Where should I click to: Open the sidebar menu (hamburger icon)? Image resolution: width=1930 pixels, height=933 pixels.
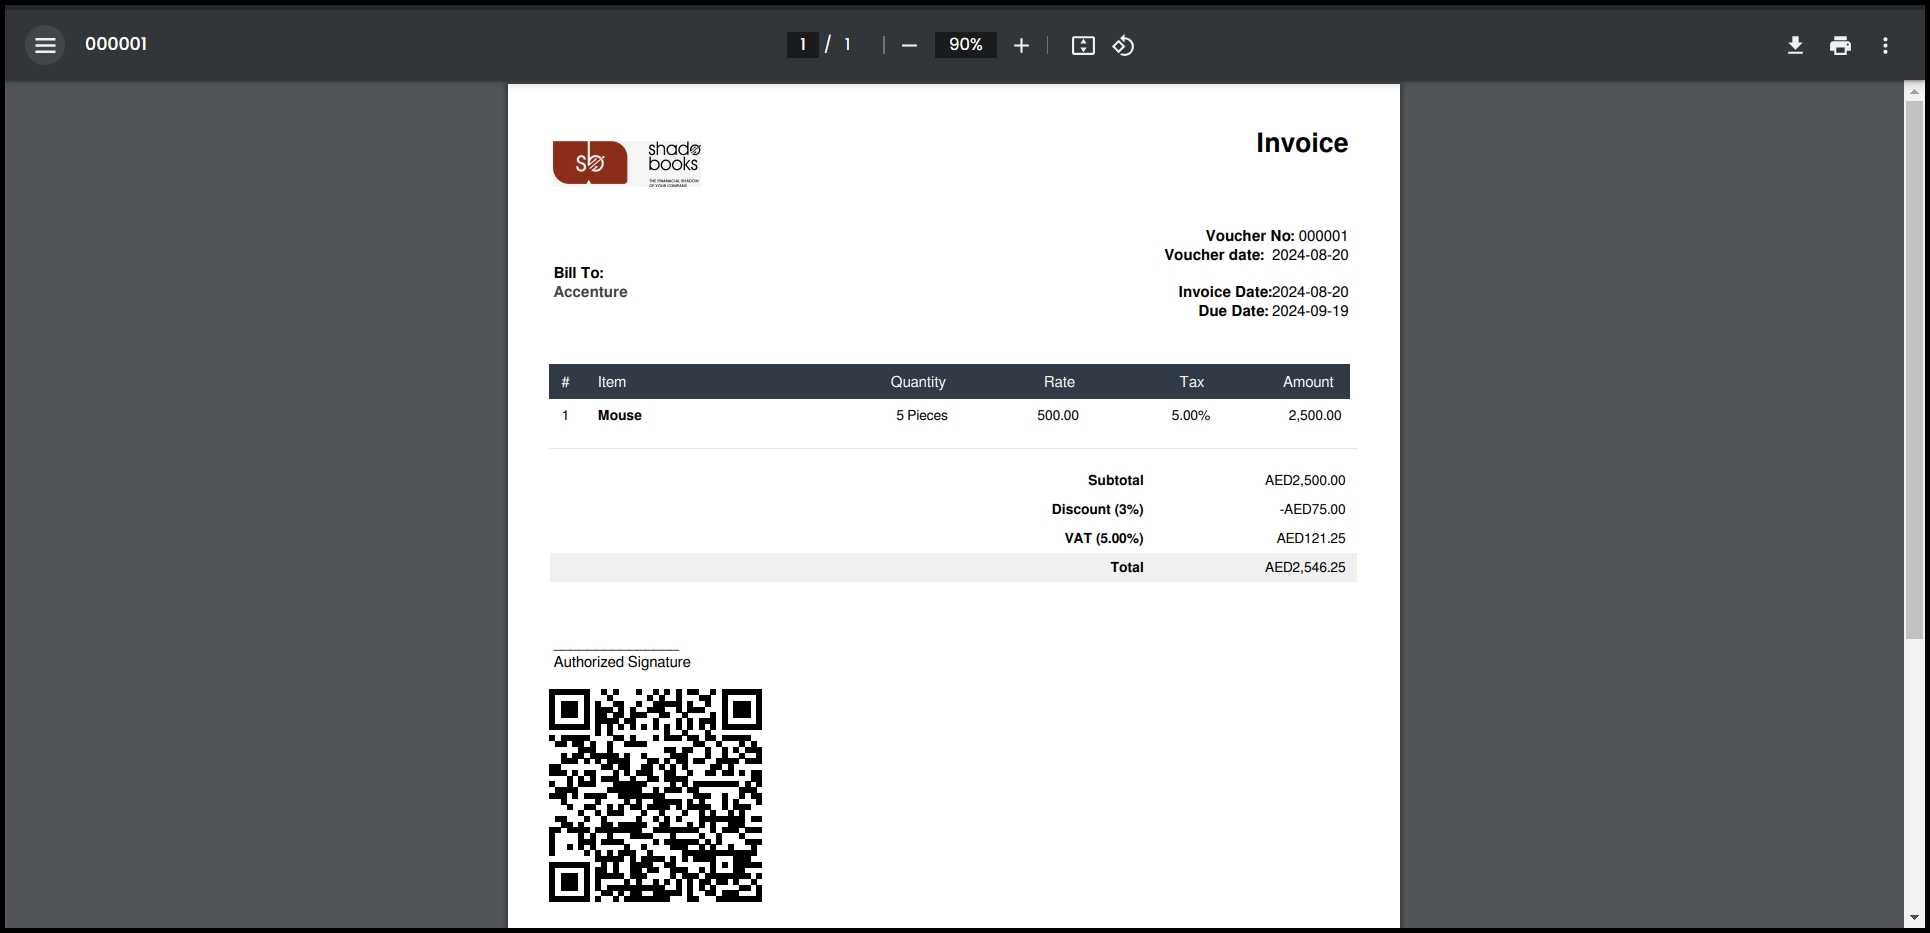[45, 45]
